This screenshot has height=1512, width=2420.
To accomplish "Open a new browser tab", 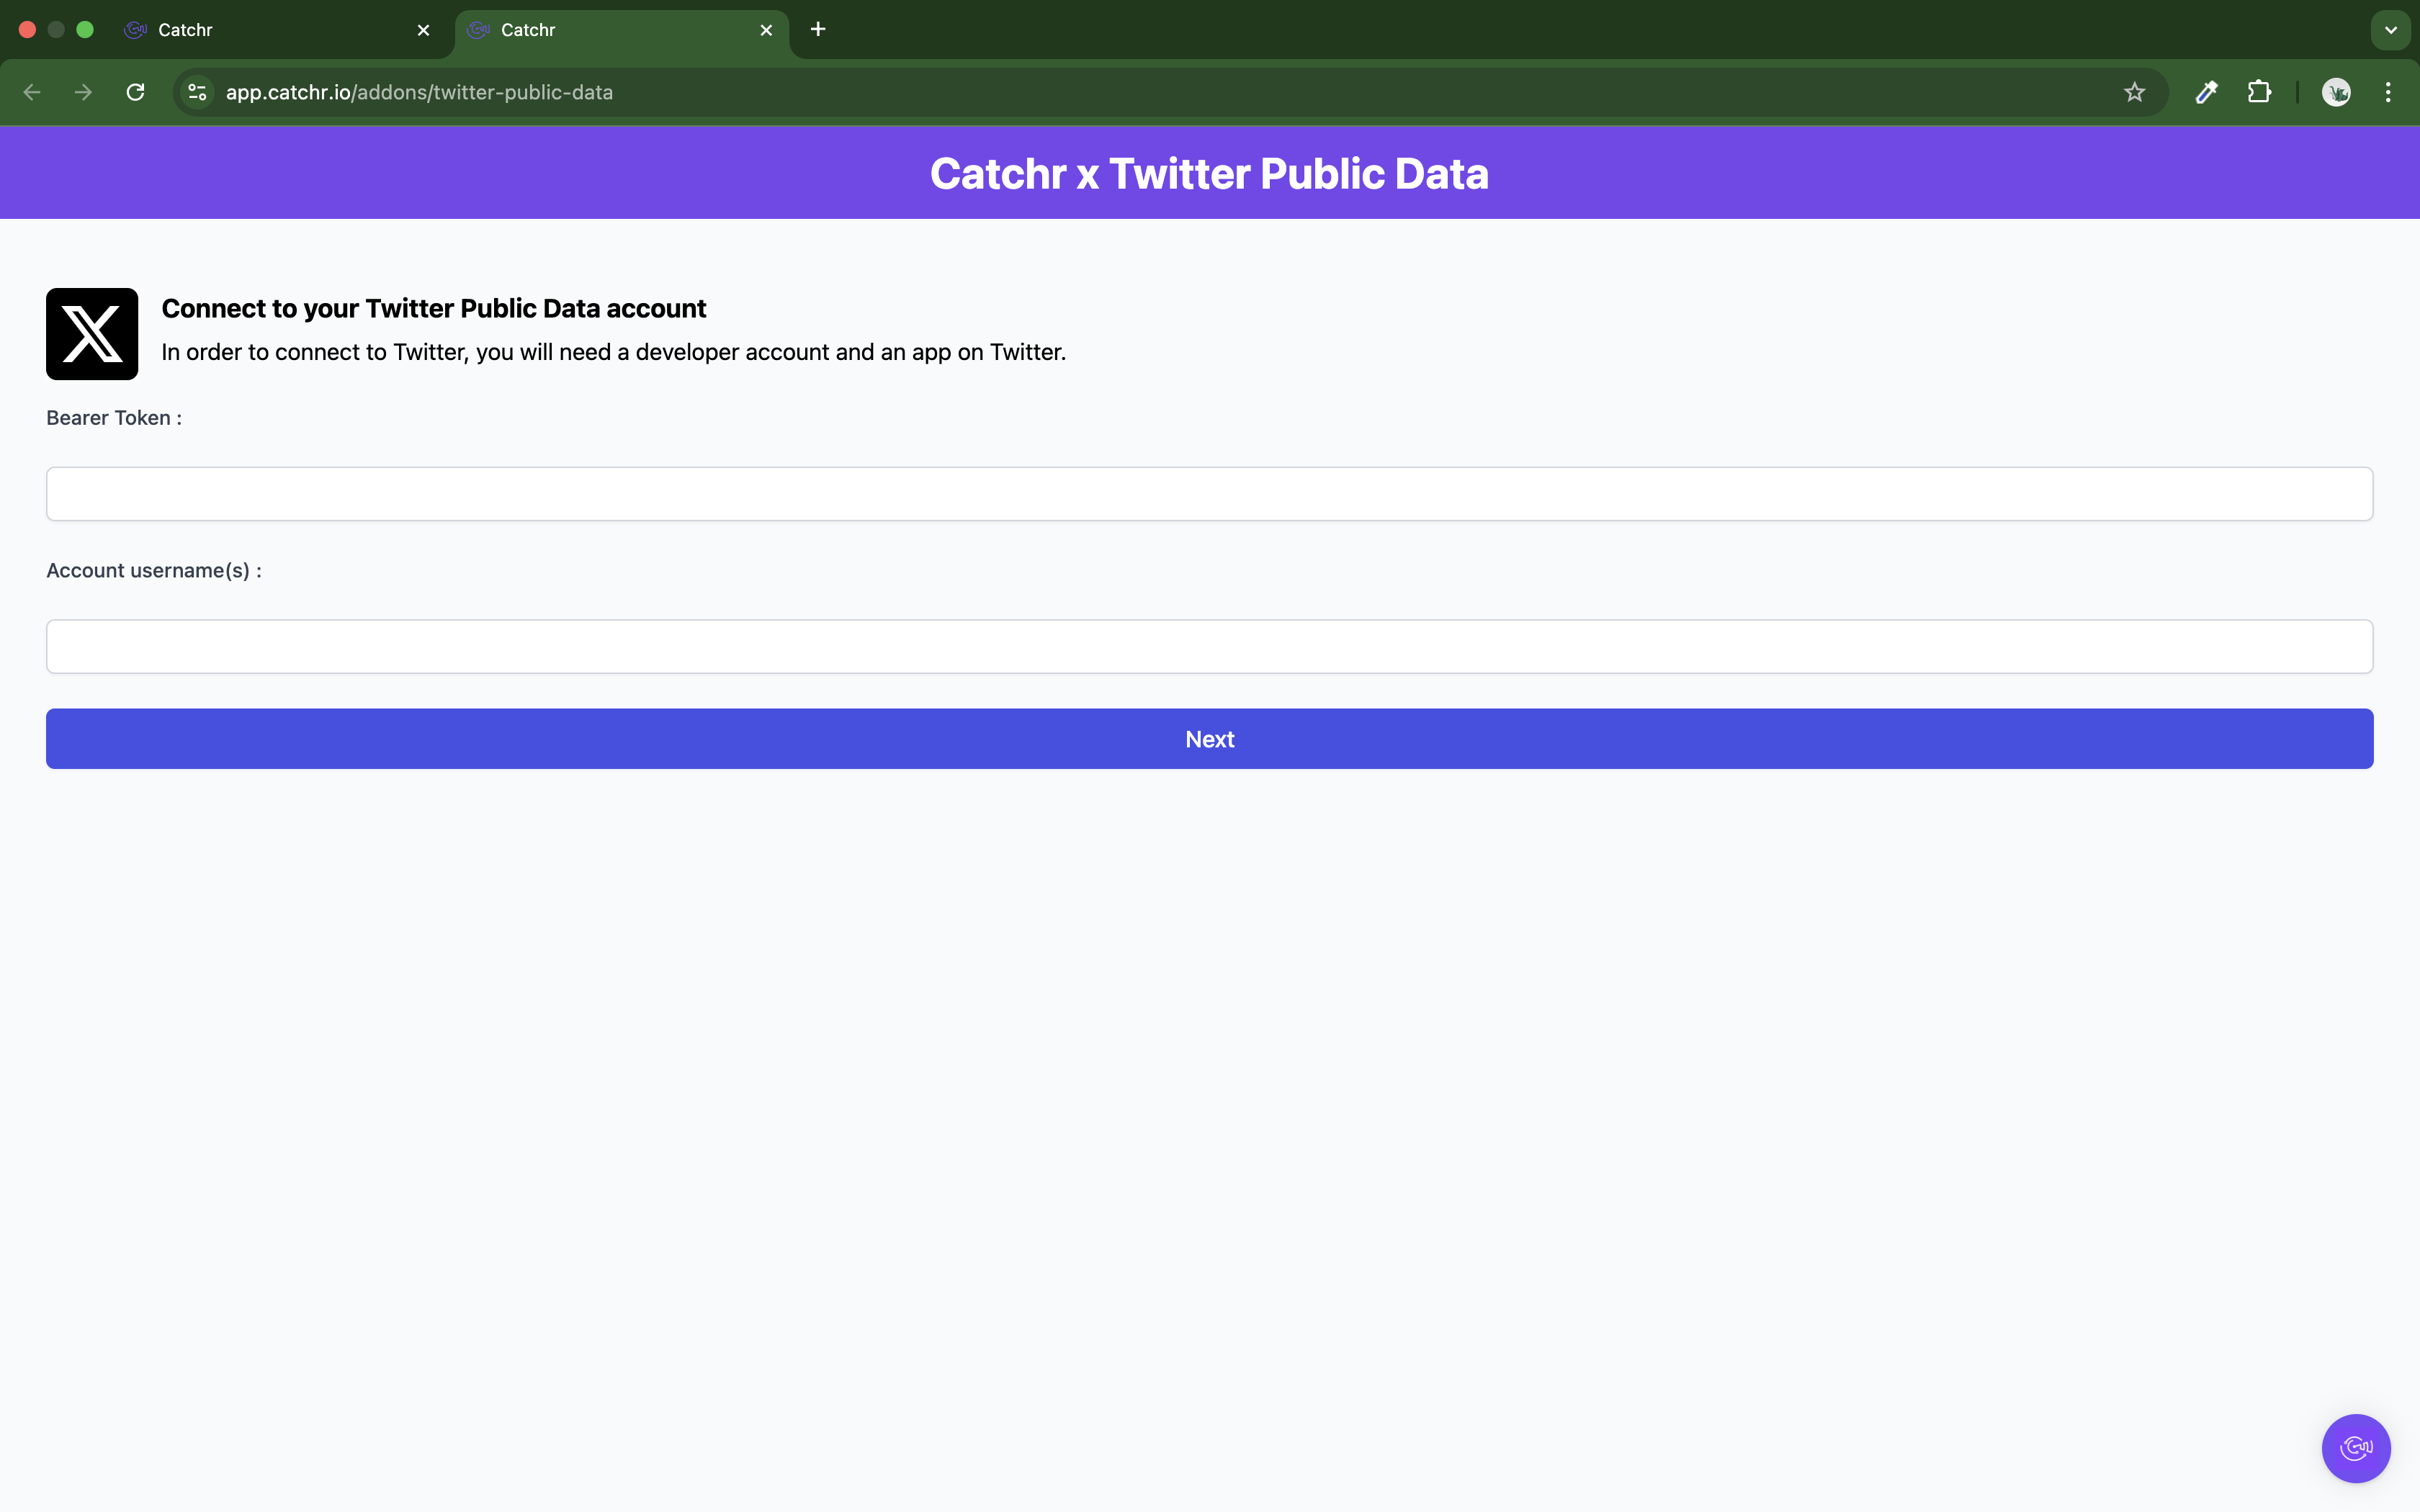I will click(x=818, y=30).
